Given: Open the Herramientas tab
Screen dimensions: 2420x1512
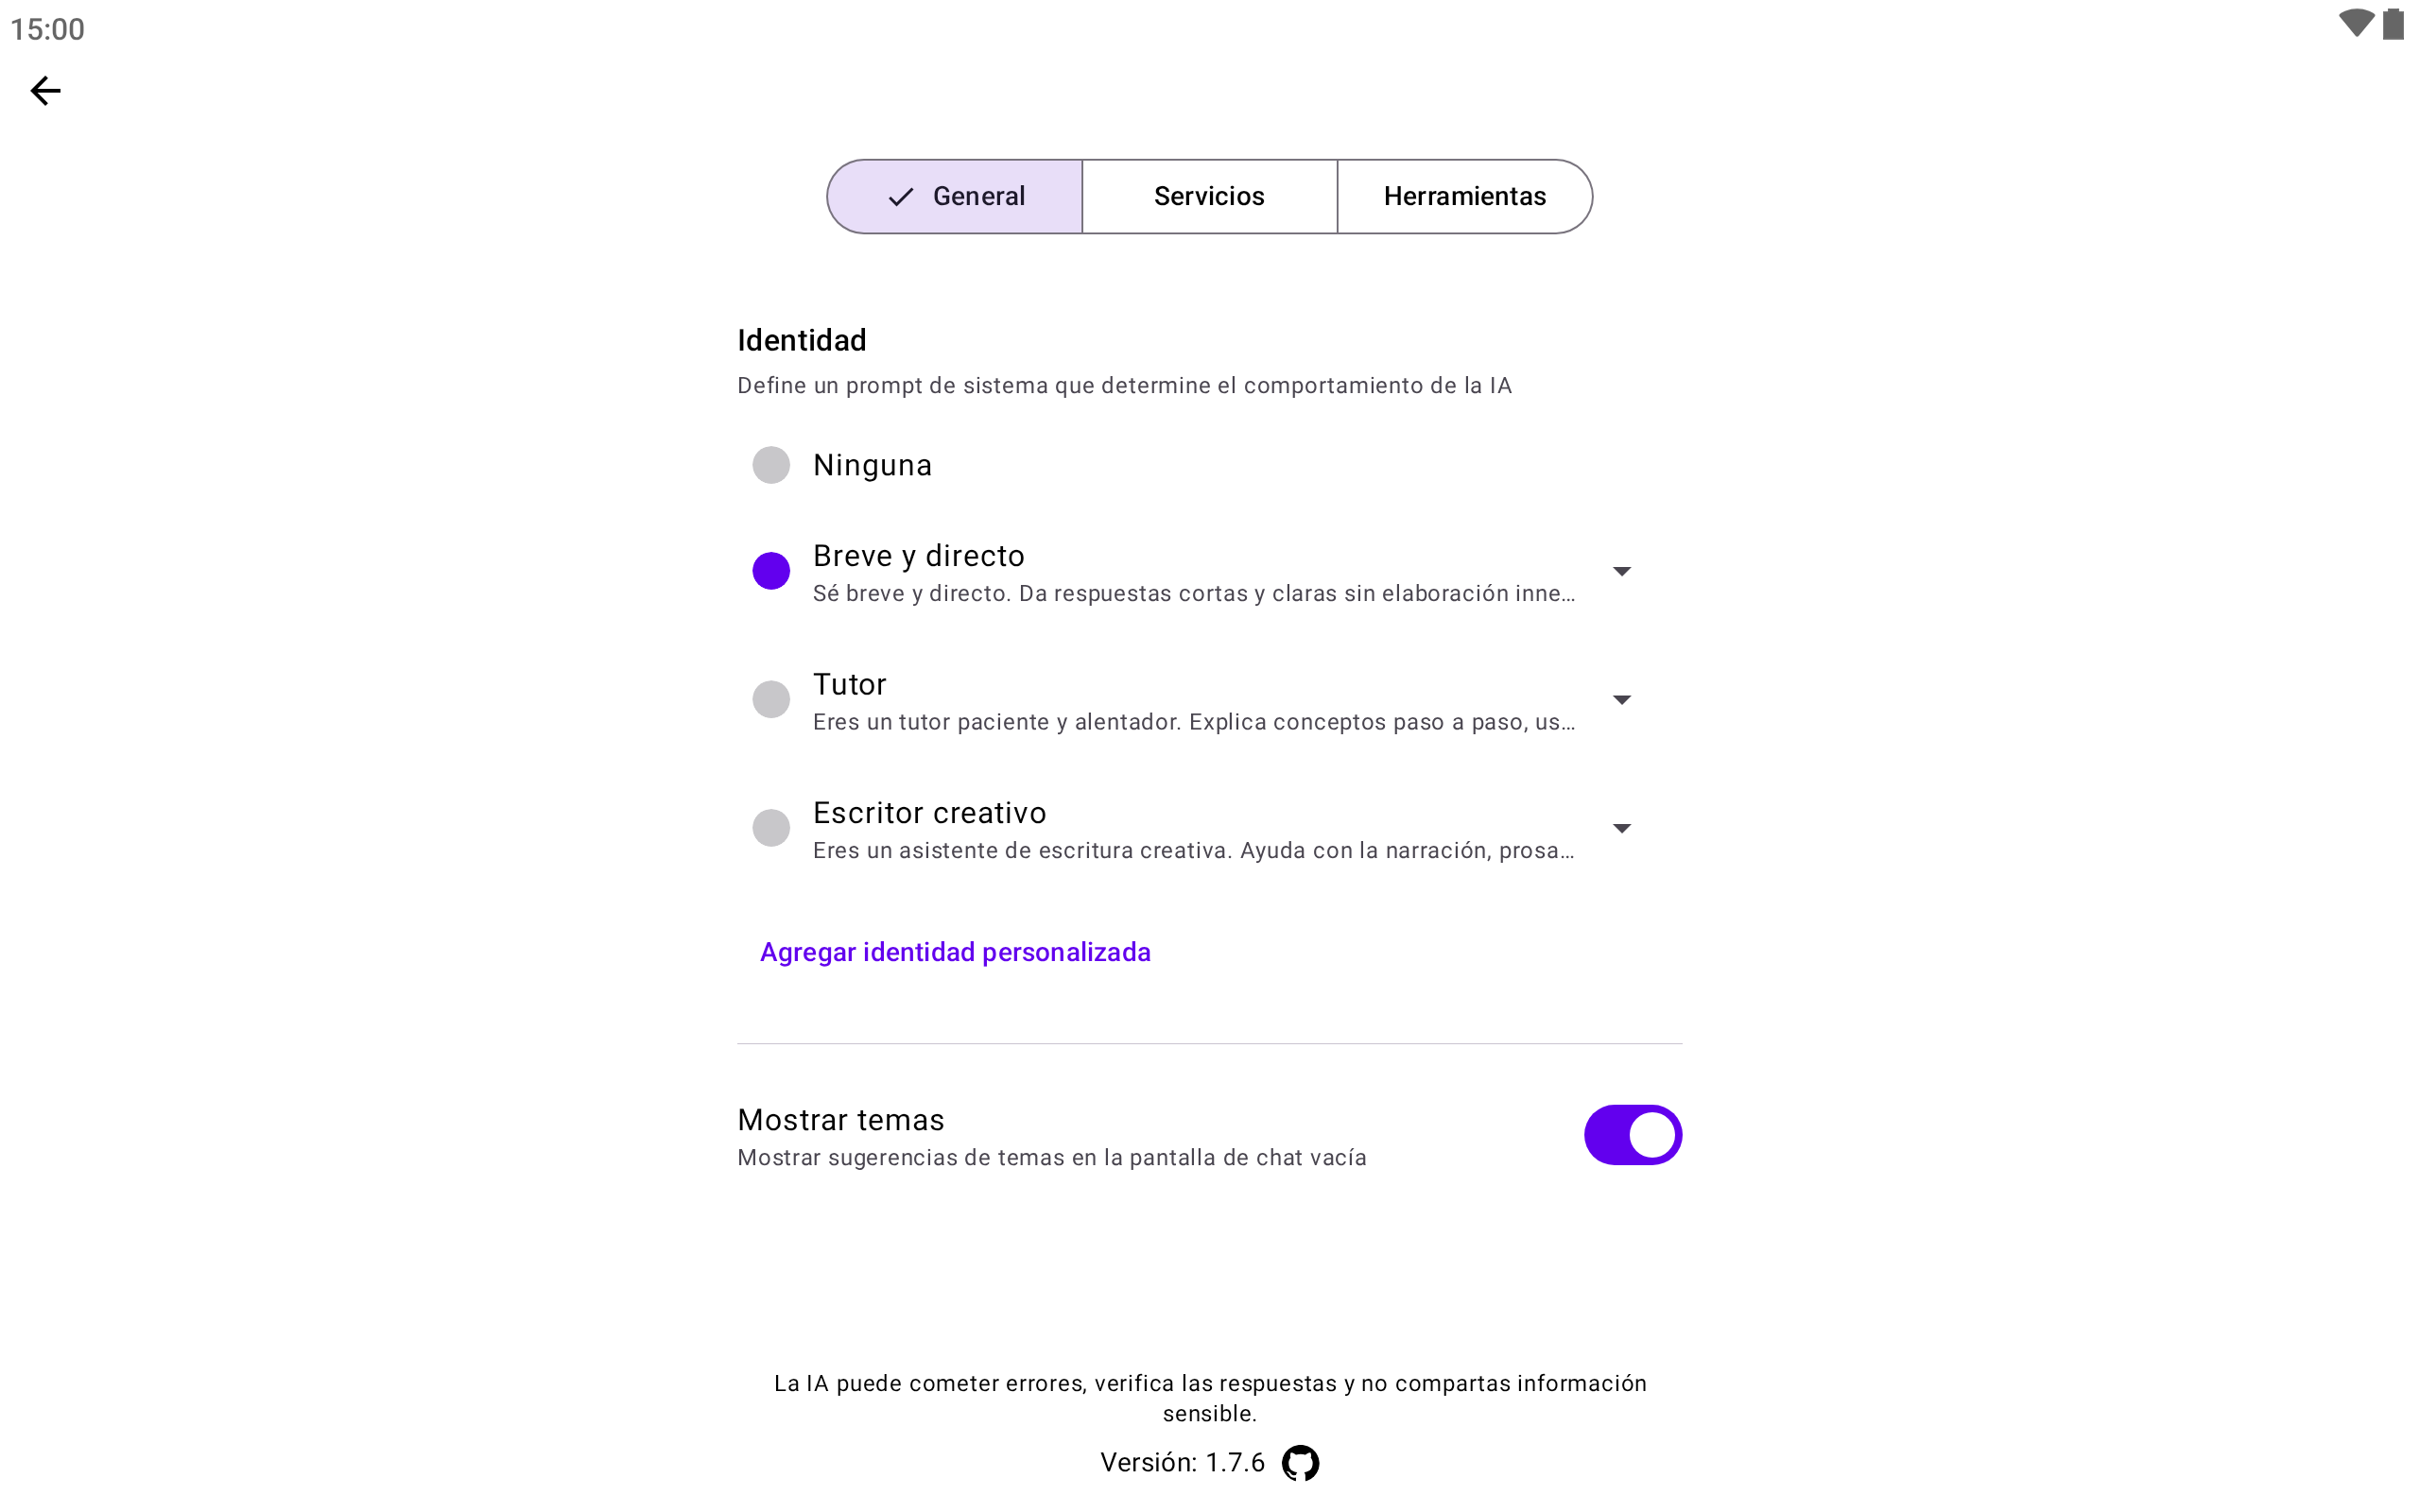Looking at the screenshot, I should point(1464,197).
